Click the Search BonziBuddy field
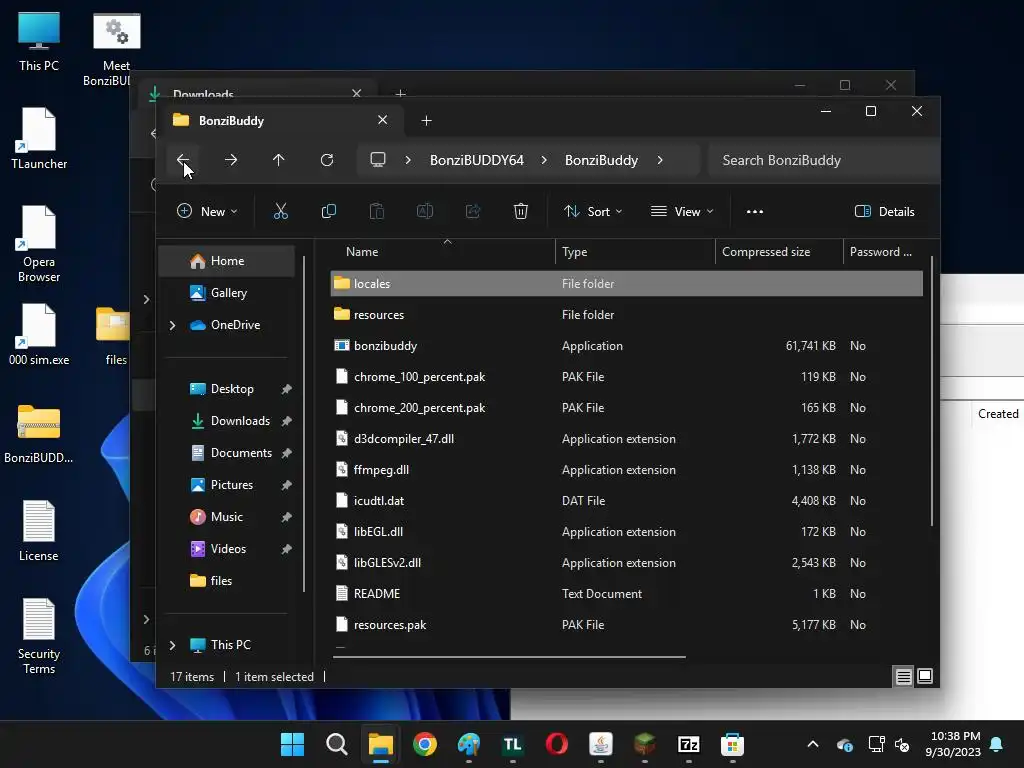Viewport: 1024px width, 768px height. click(x=823, y=160)
